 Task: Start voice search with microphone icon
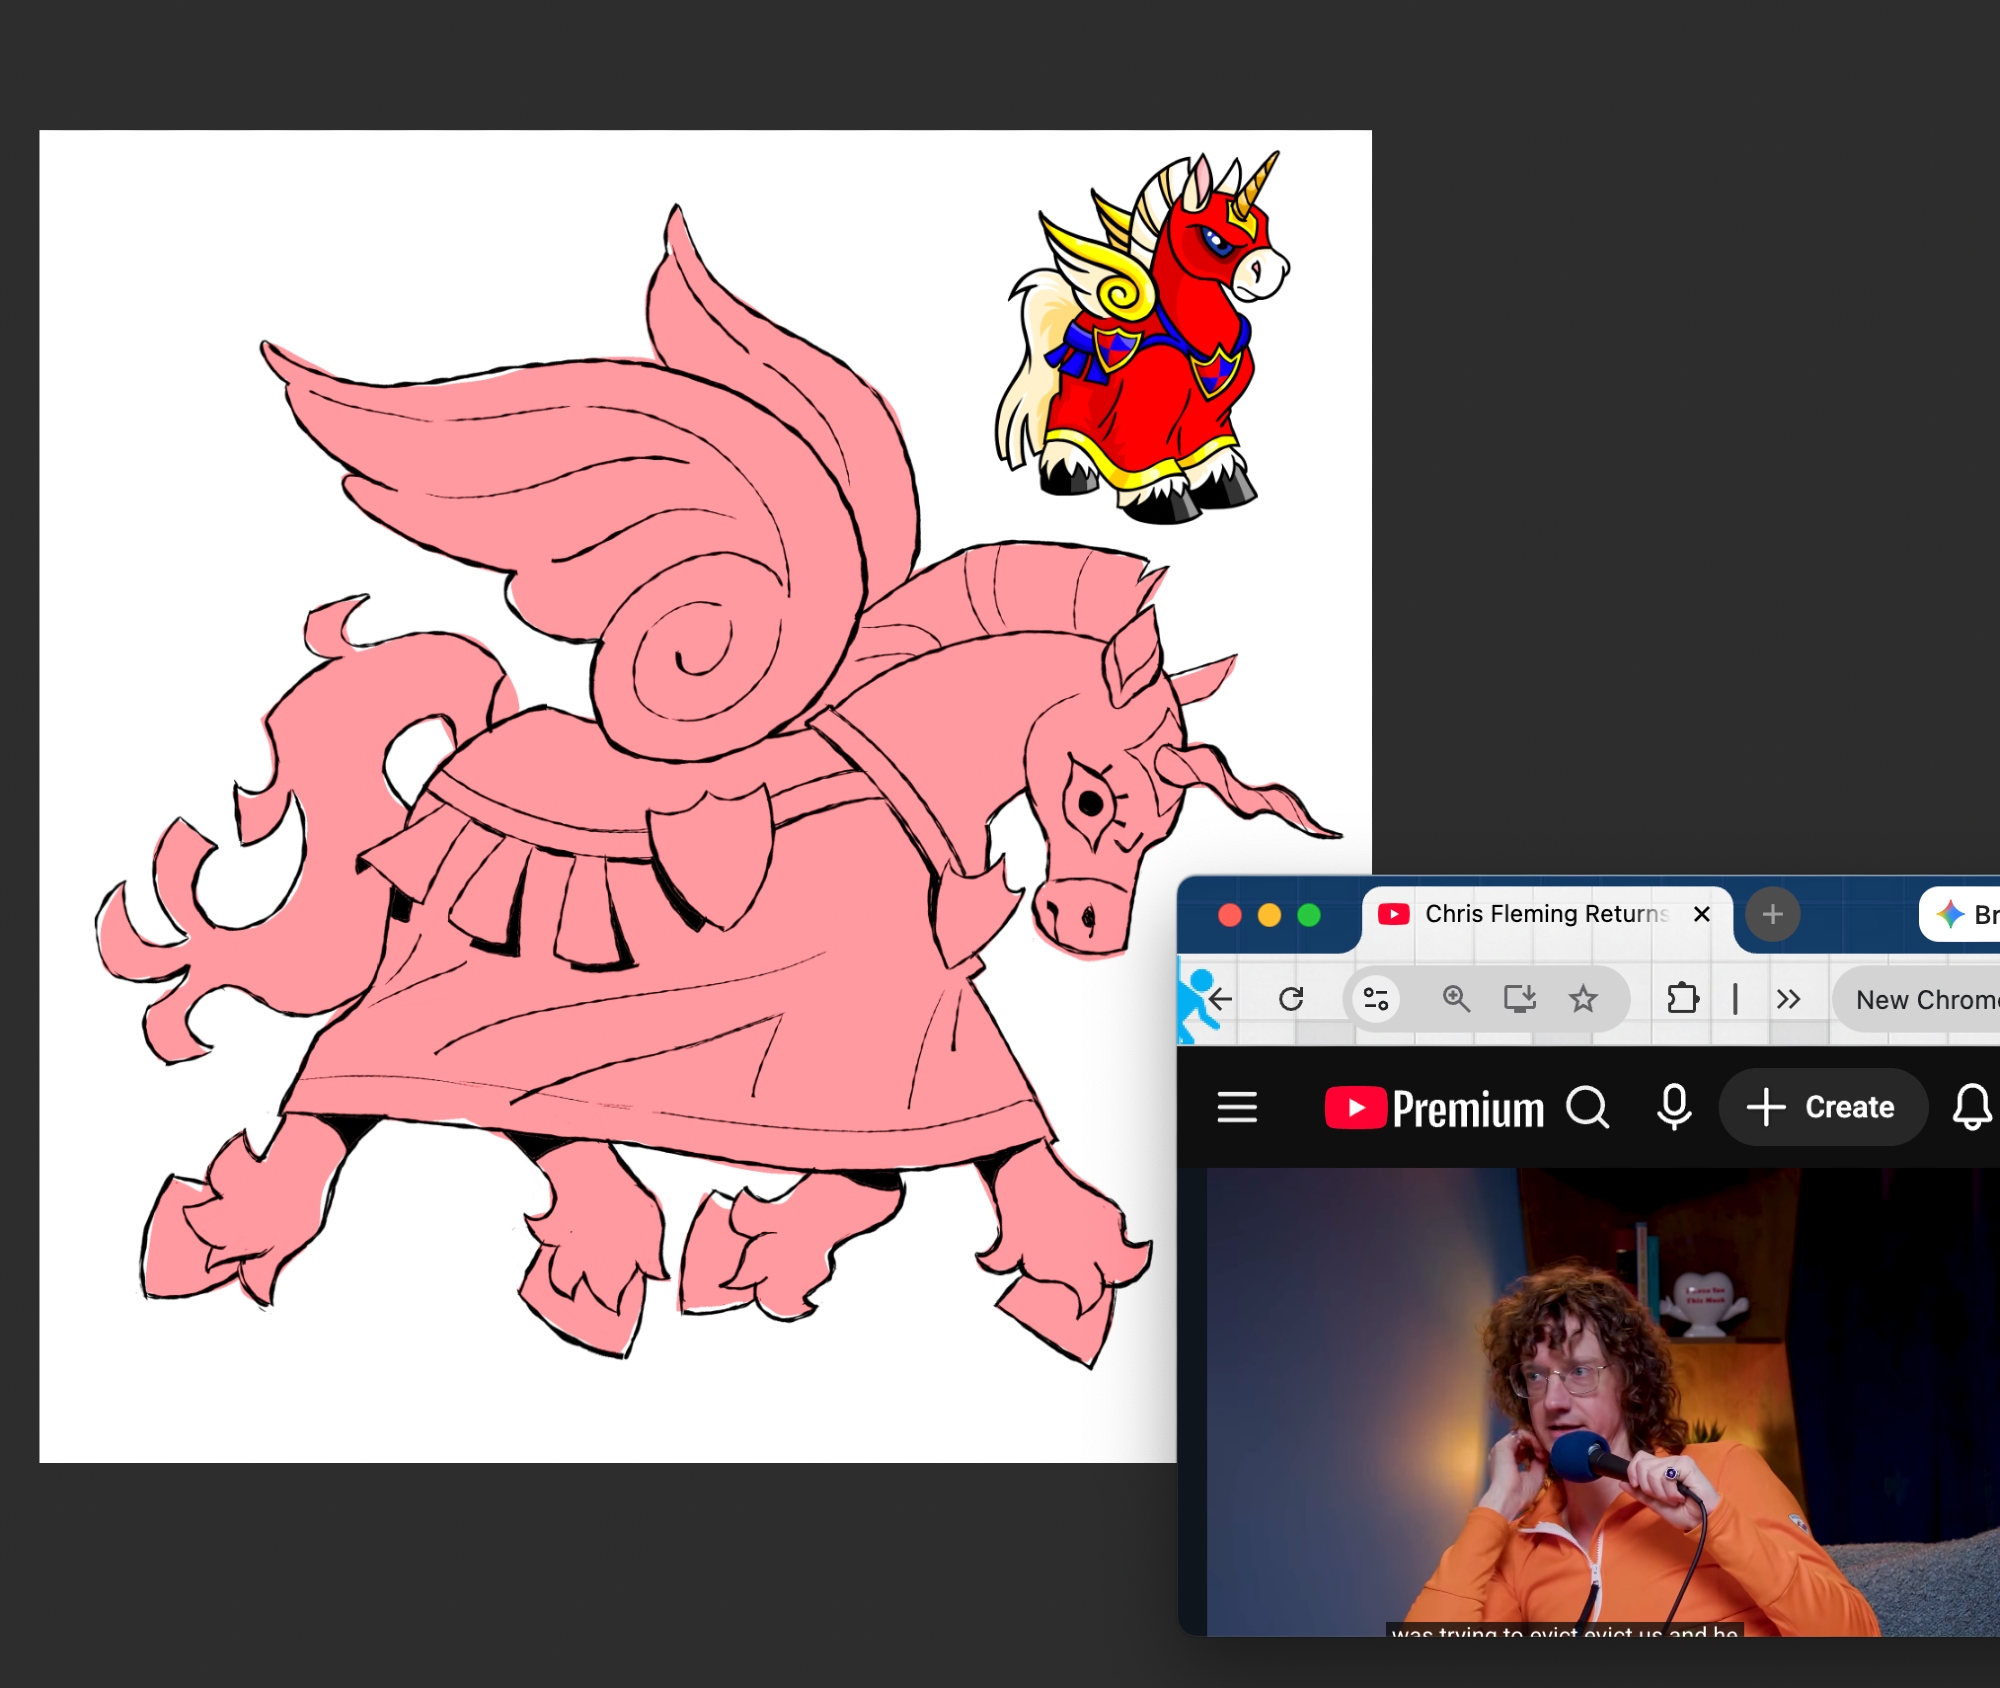pyautogui.click(x=1674, y=1107)
